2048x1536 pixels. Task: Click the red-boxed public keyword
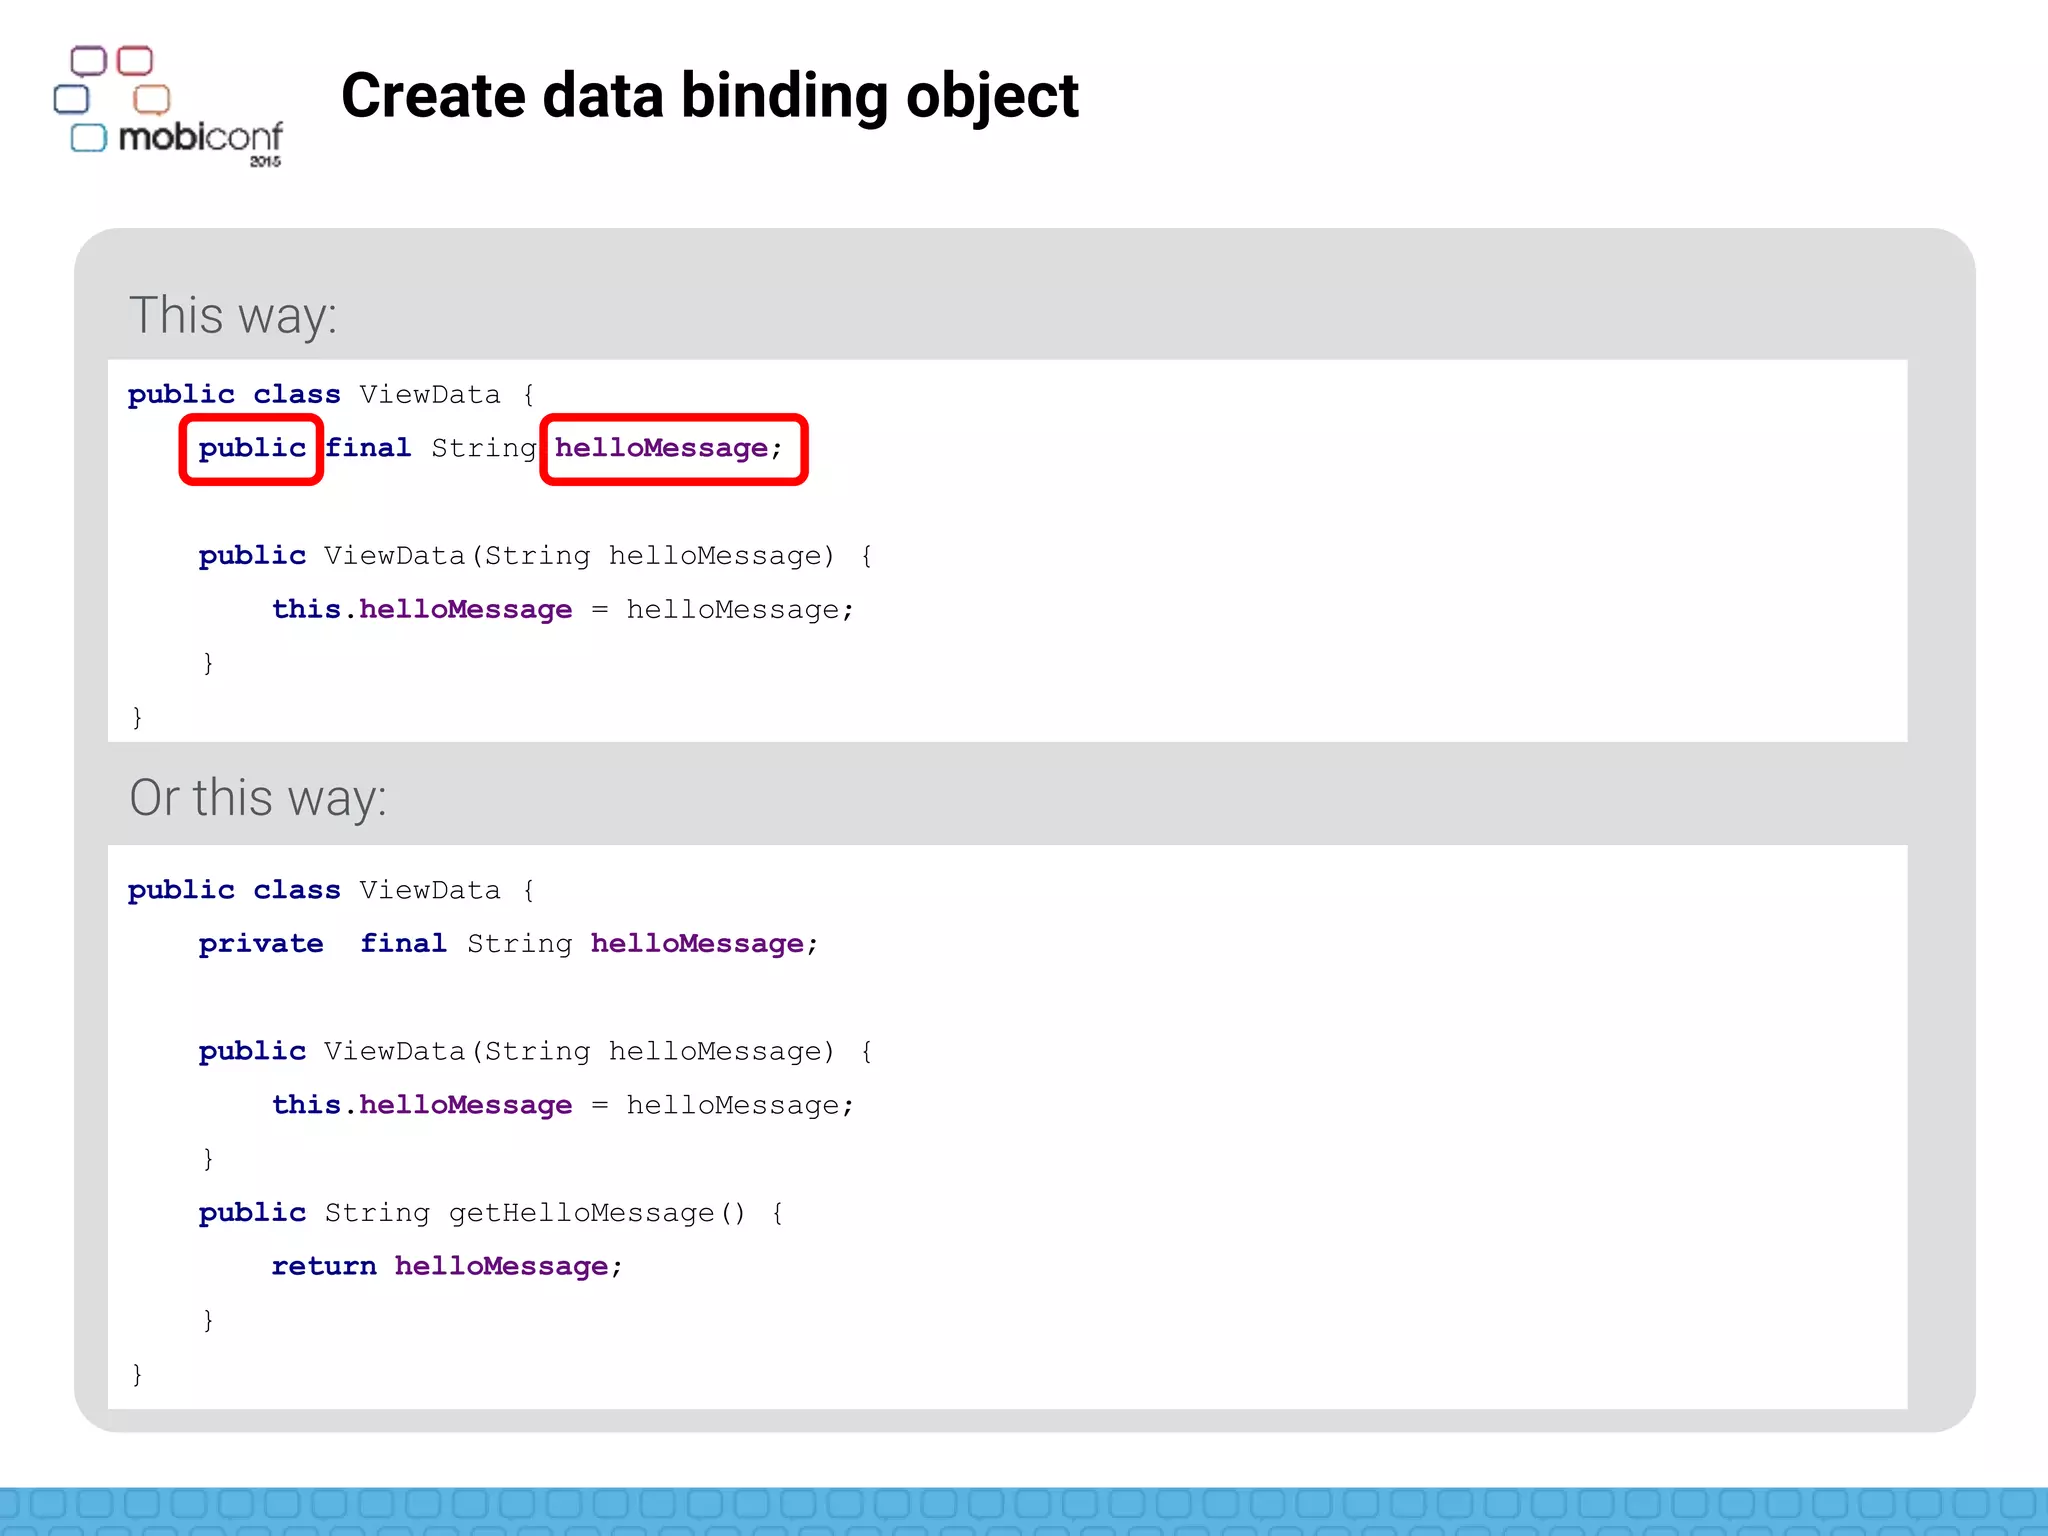[252, 449]
